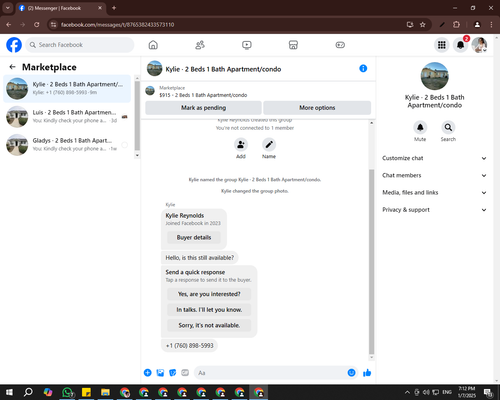Open the notifications bell with badge

coord(460,45)
